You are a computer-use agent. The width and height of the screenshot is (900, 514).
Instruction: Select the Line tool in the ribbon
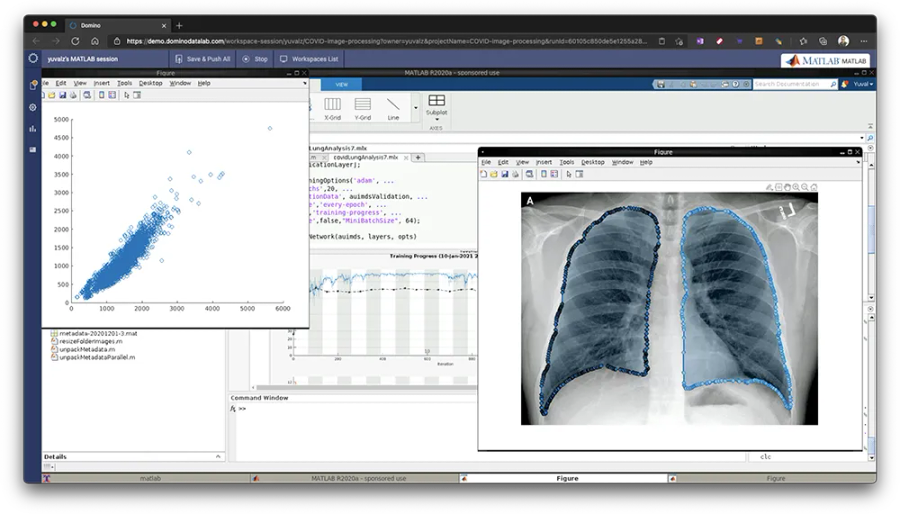point(393,108)
